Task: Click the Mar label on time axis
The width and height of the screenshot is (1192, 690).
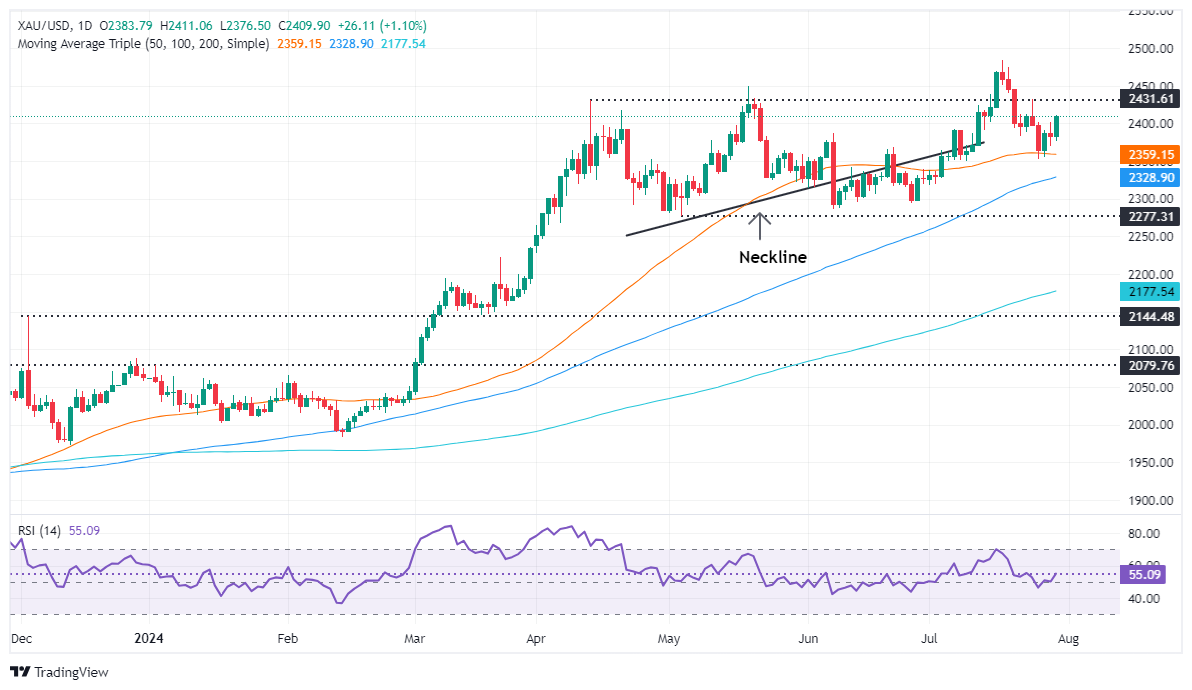Action: [x=414, y=638]
